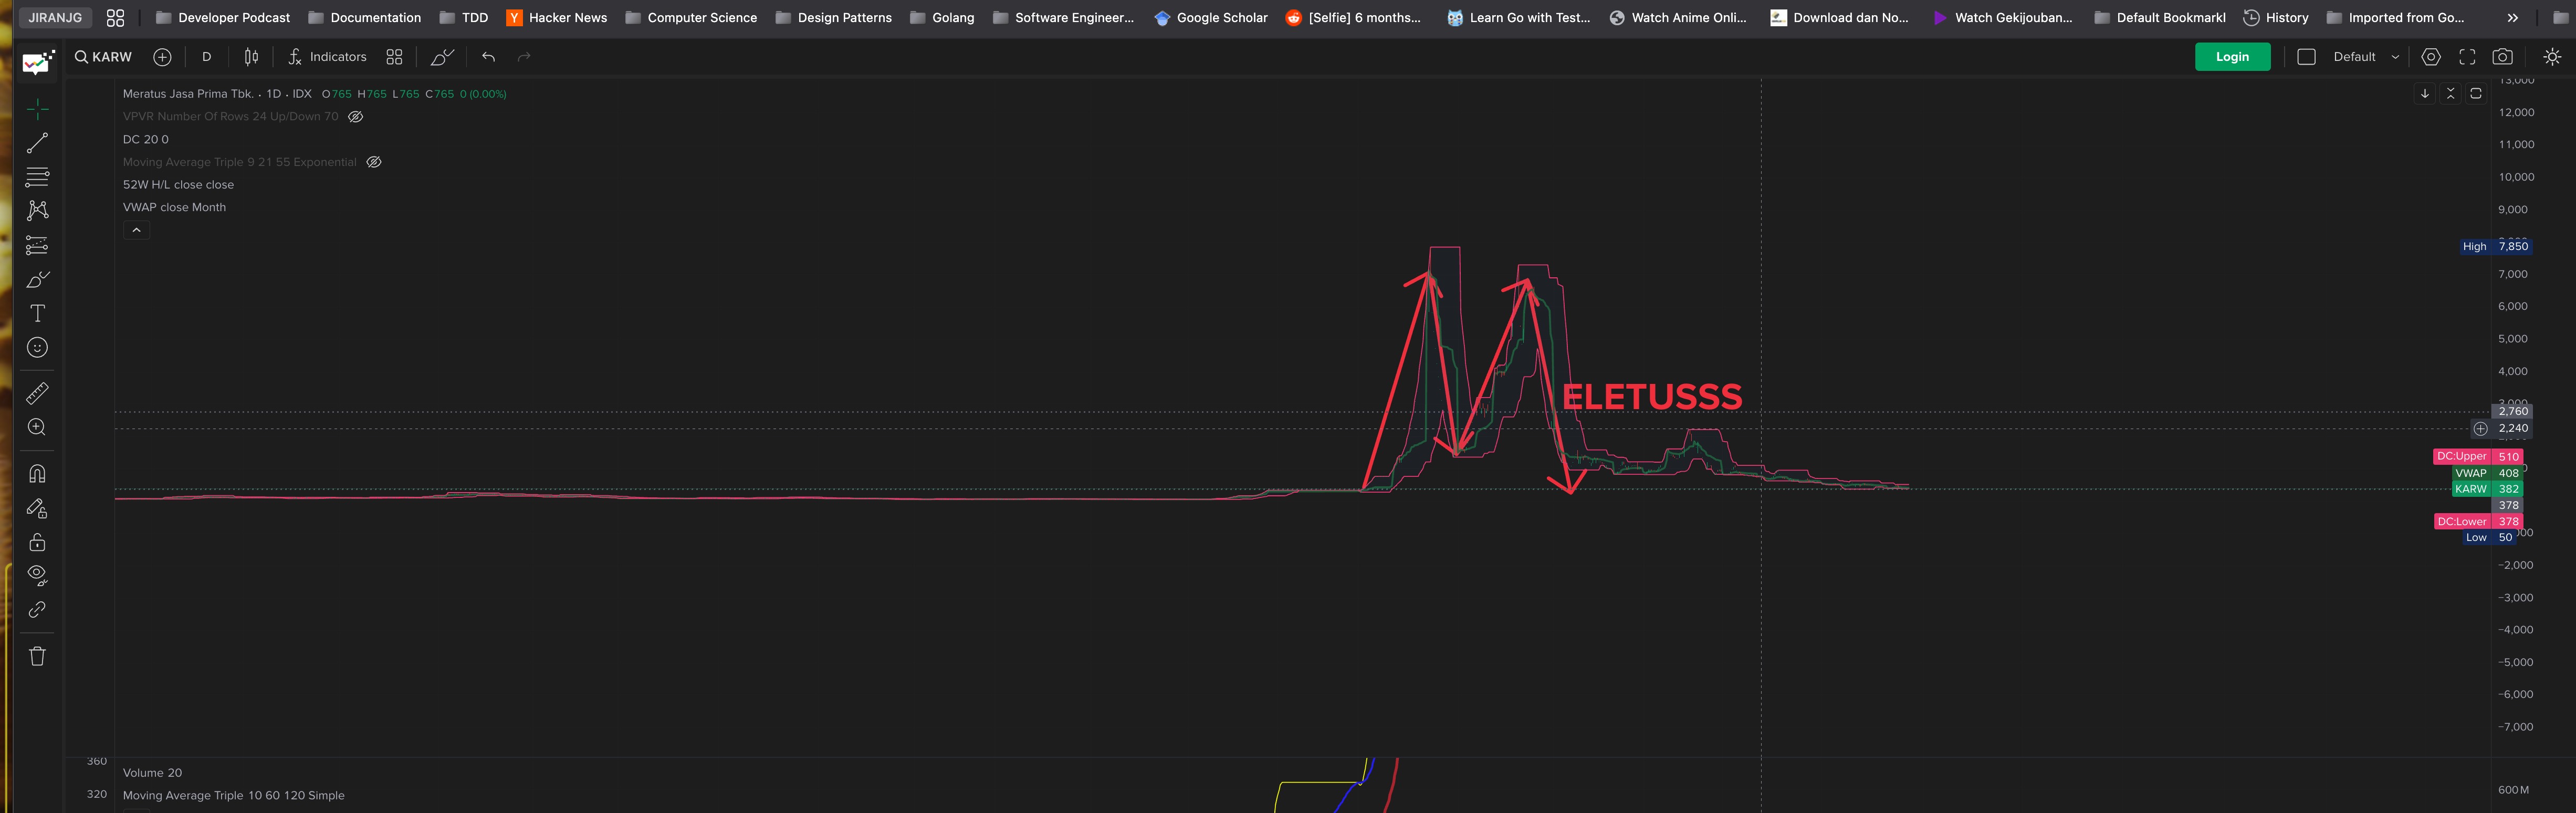The image size is (2576, 813).
Task: Delete drawings with the trash icon
Action: click(37, 656)
